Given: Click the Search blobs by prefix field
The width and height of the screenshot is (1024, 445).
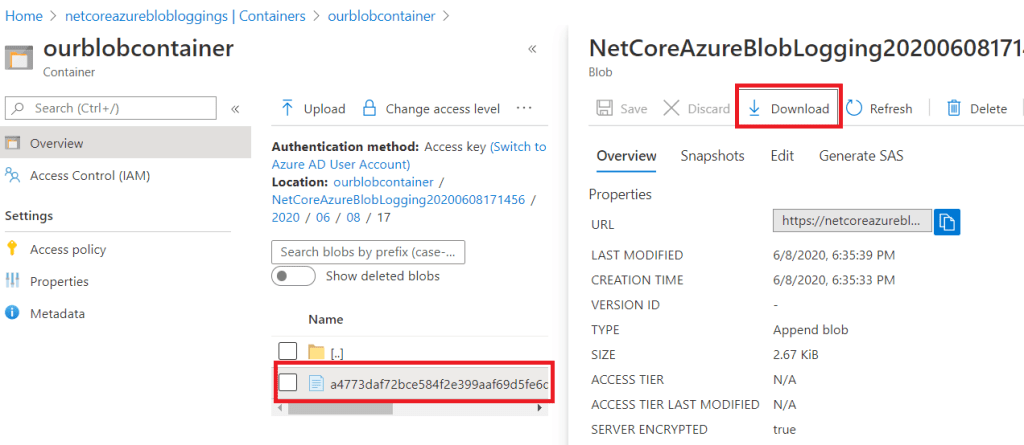Looking at the screenshot, I should [x=368, y=252].
